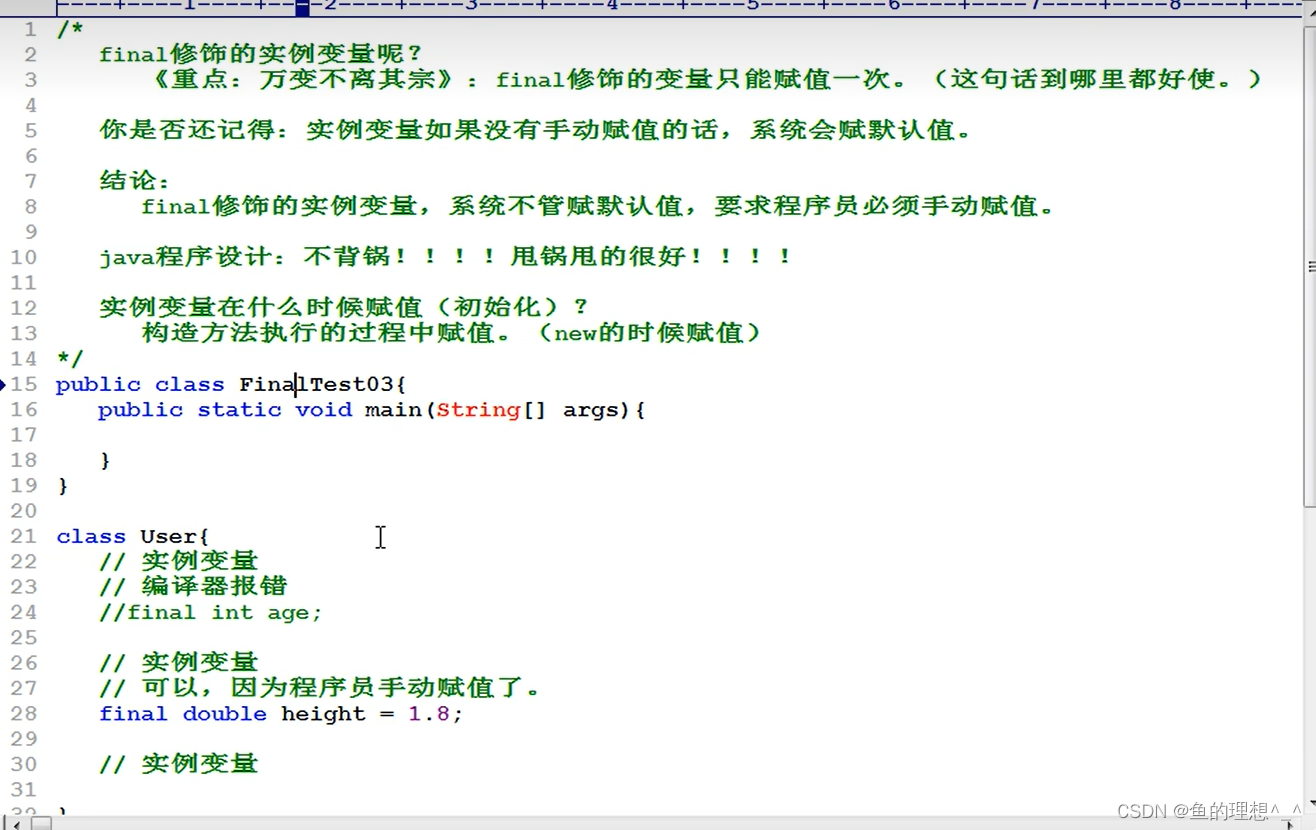Viewport: 1316px width, 830px height.
Task: Click the CSDN @鱼的理想 watermark link
Action: coord(1204,812)
